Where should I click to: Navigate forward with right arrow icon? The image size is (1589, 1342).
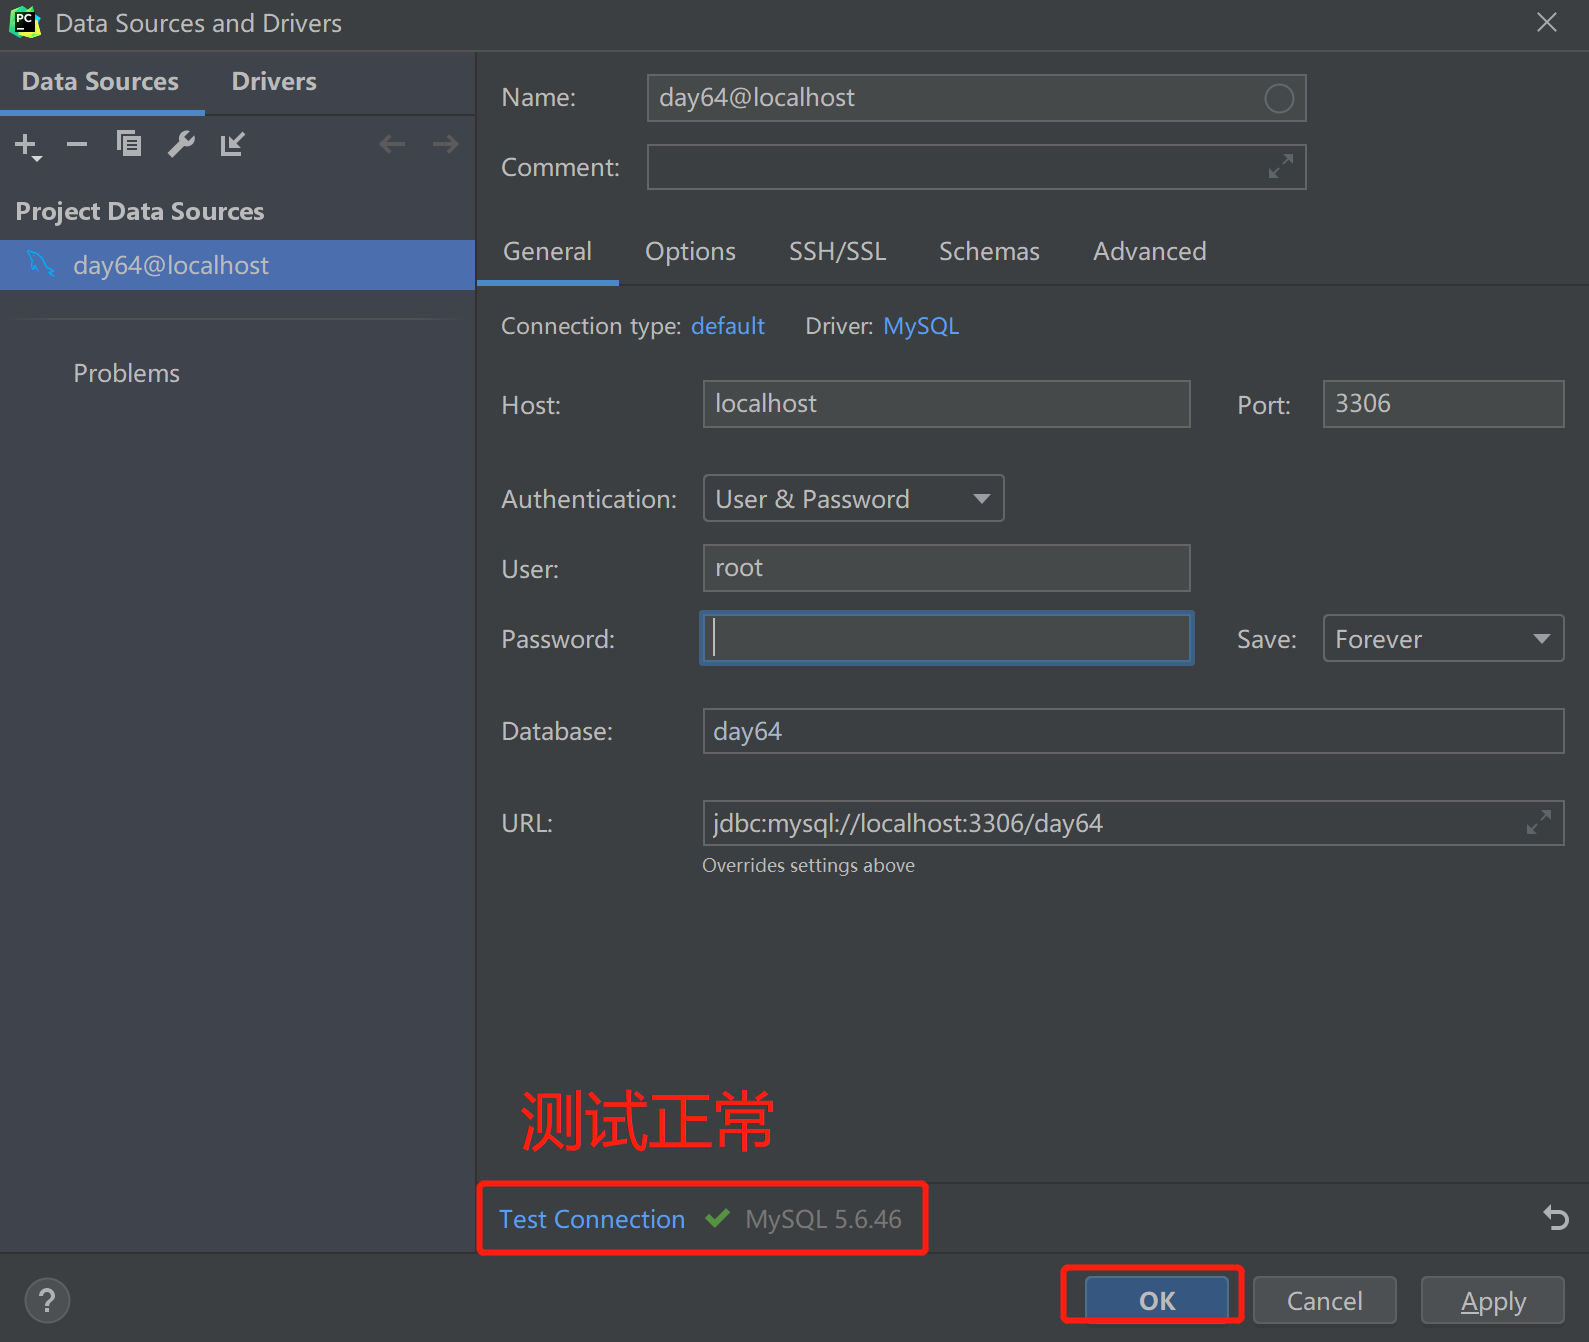pyautogui.click(x=445, y=145)
